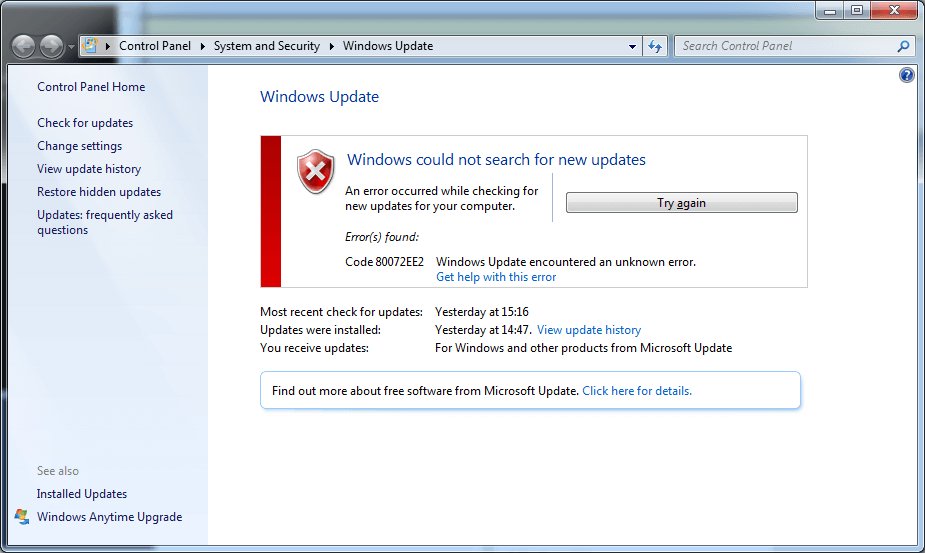
Task: Click View update history next to installed time
Action: pos(589,330)
